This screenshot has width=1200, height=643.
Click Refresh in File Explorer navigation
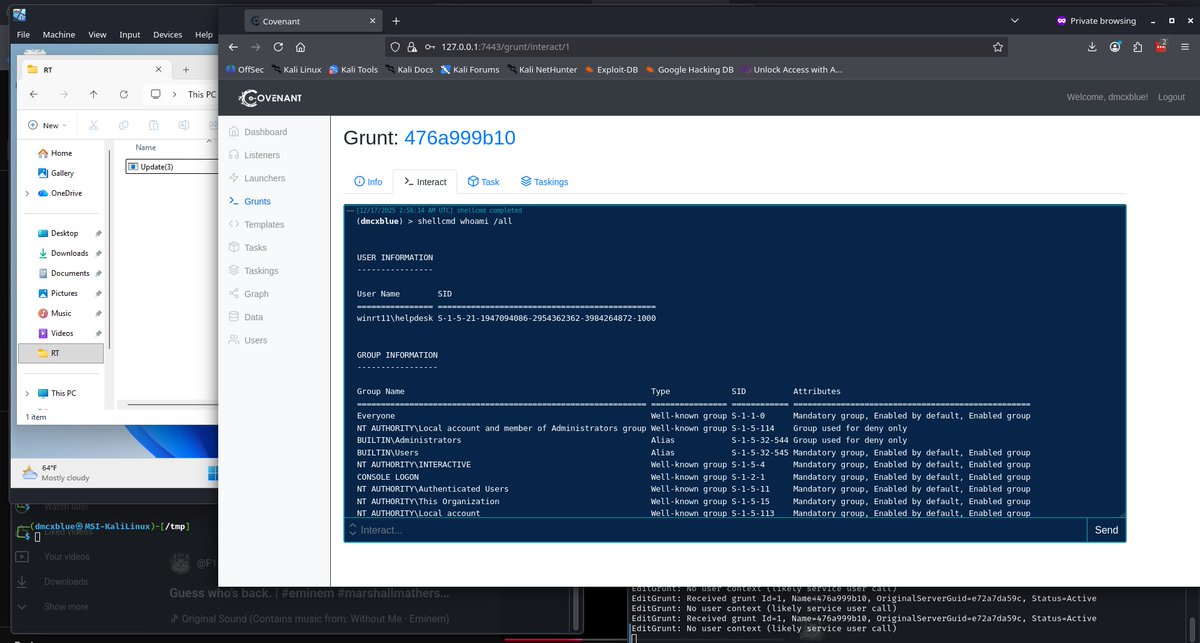124,94
